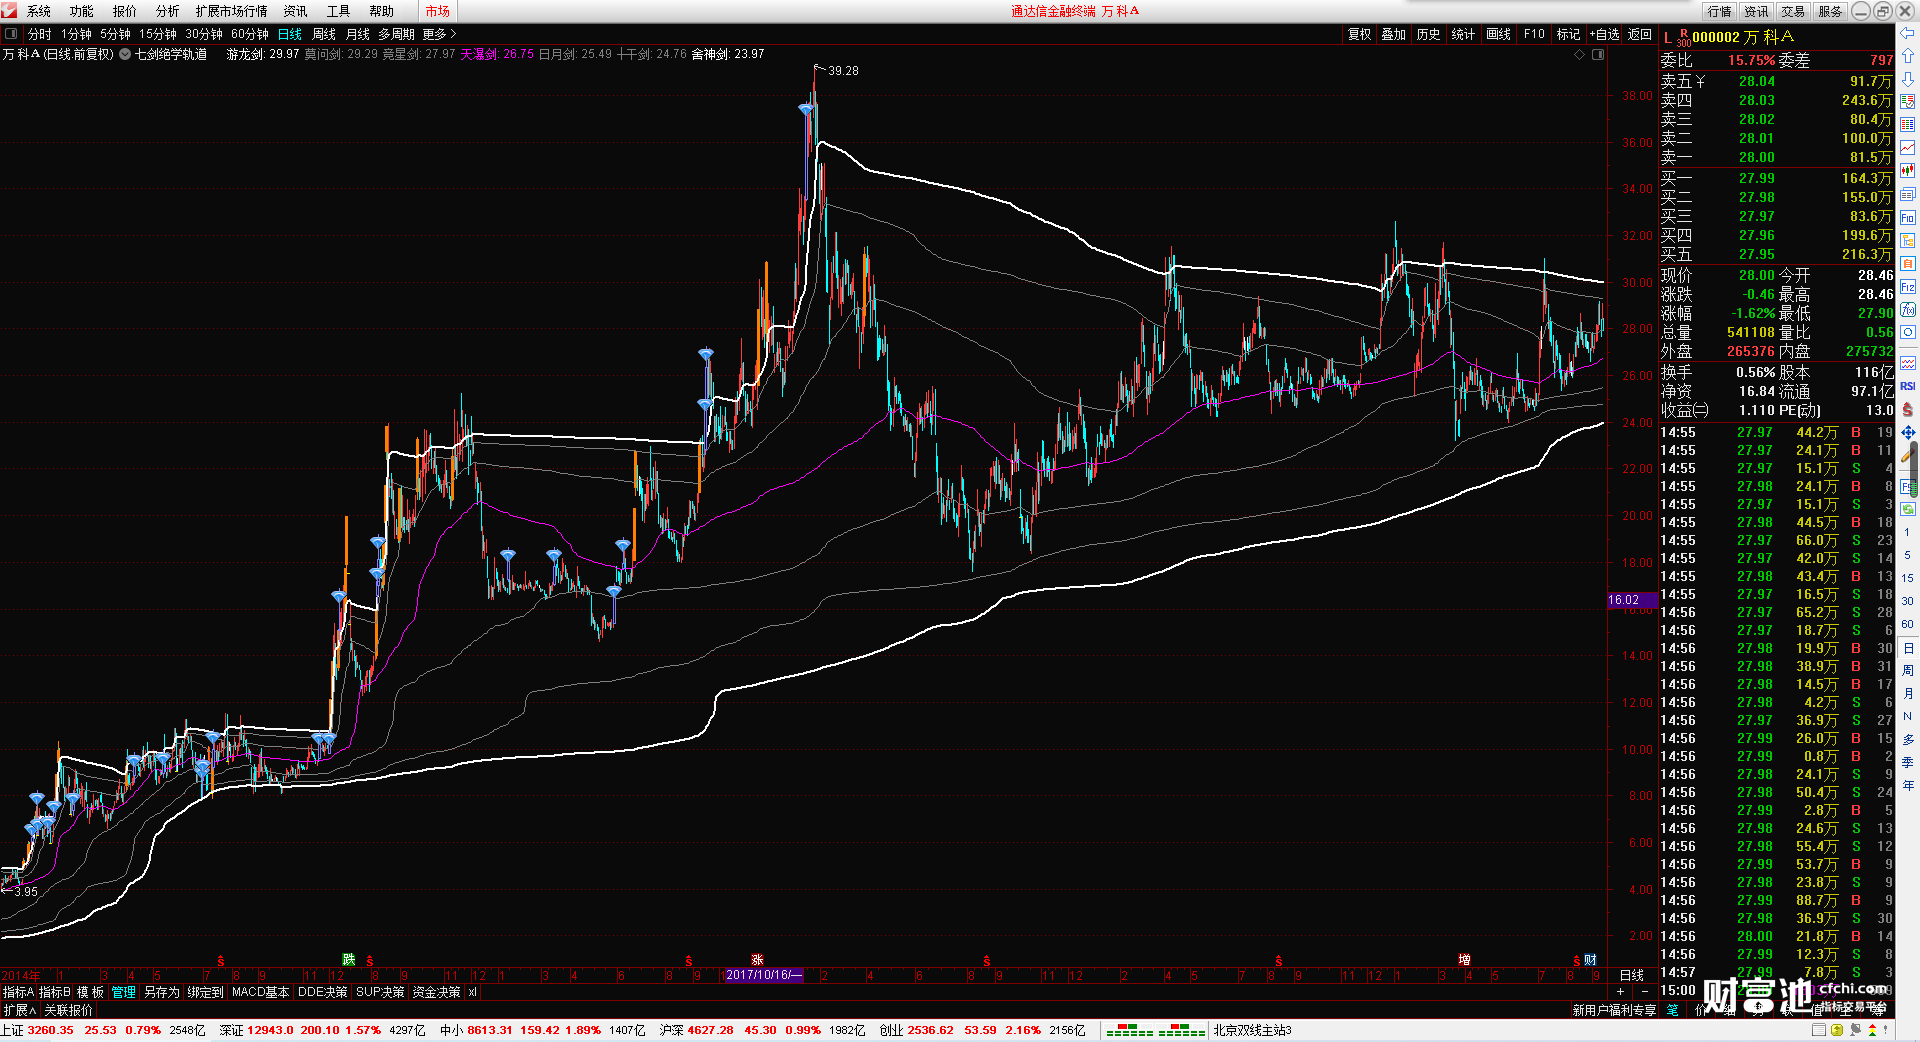Click the F10 company info sidebar icon

[1907, 217]
